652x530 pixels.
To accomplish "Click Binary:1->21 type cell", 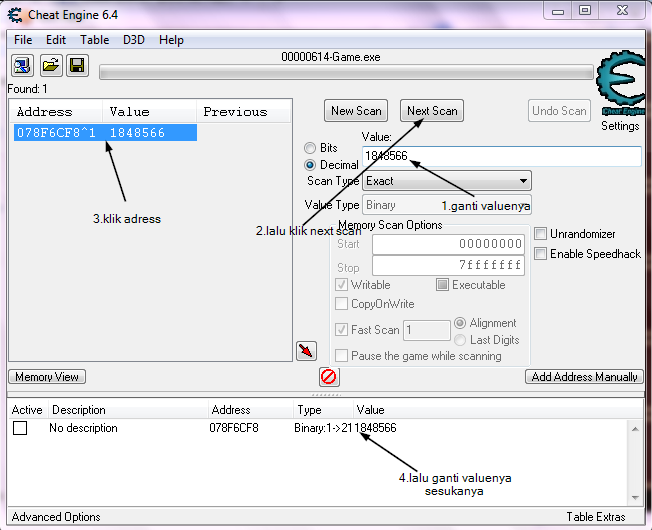I will (x=323, y=428).
